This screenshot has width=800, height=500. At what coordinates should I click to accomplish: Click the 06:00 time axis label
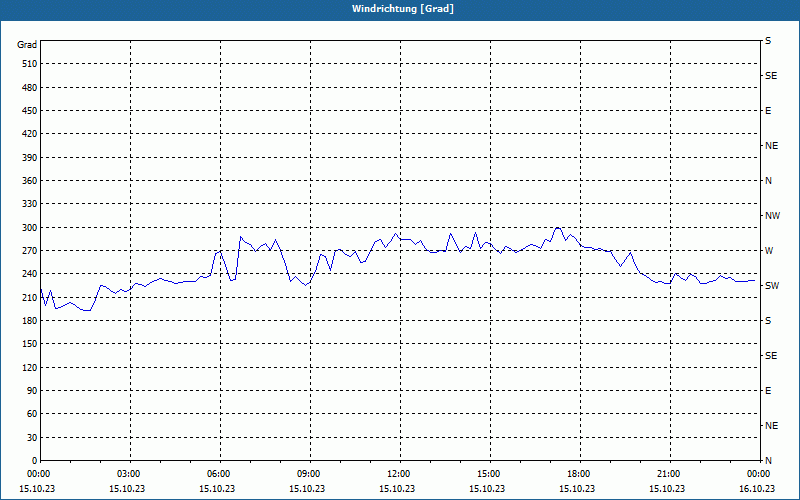pyautogui.click(x=220, y=473)
